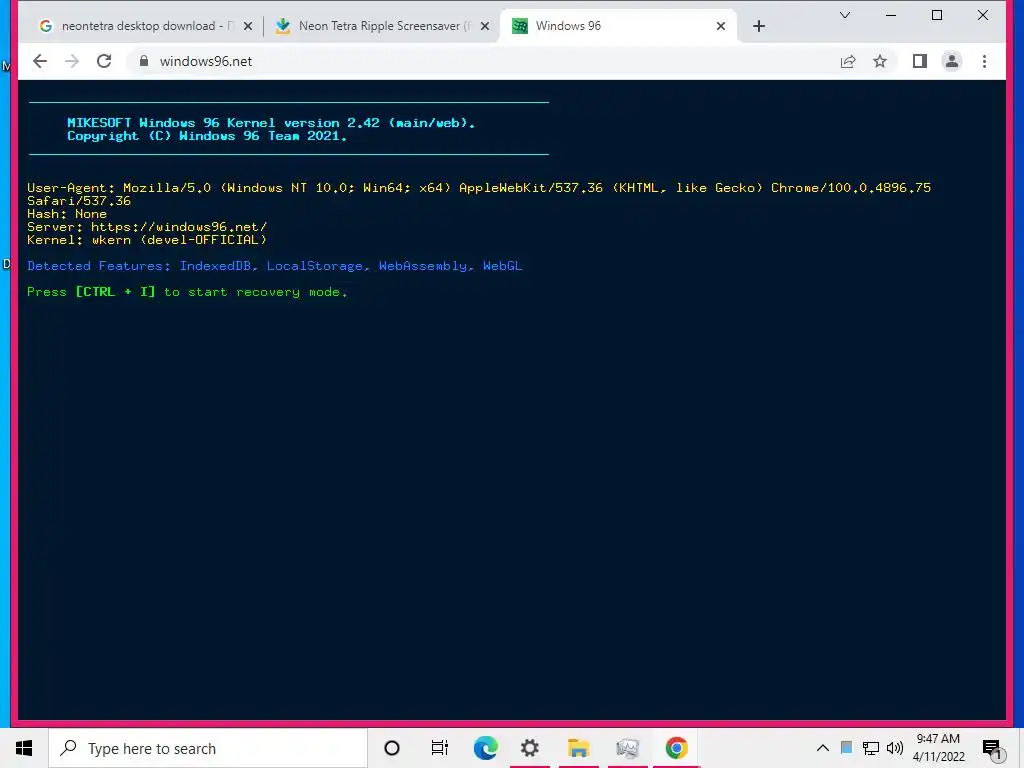The image size is (1024, 768).
Task: Click the 'Detected Features' line
Action: coord(274,266)
